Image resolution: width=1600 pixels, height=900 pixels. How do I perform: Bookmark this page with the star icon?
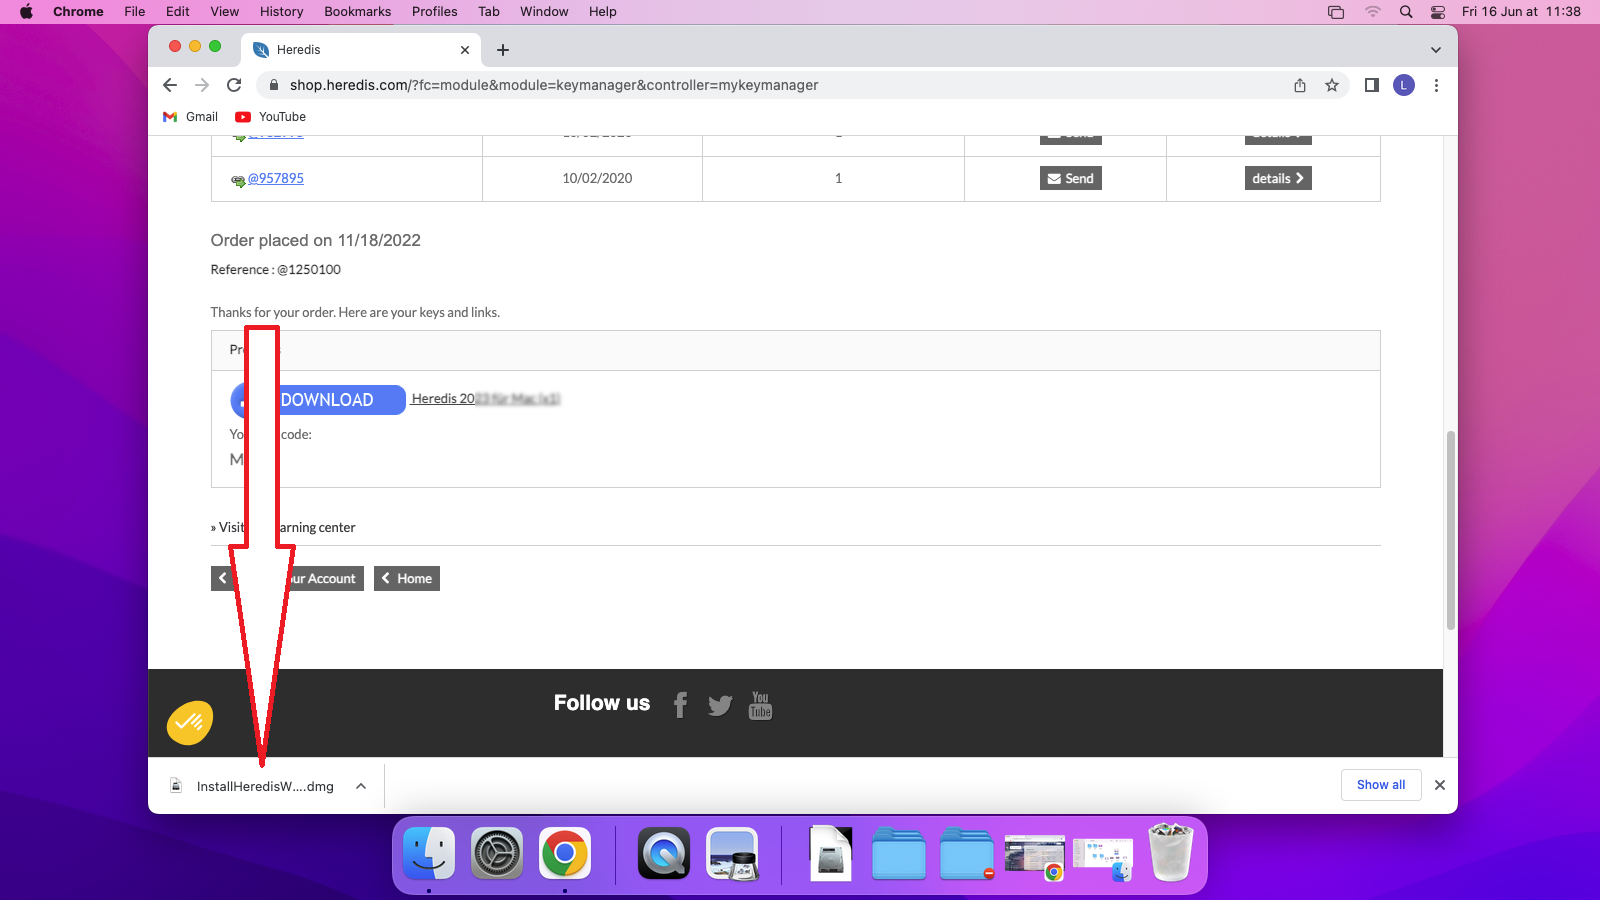1332,86
